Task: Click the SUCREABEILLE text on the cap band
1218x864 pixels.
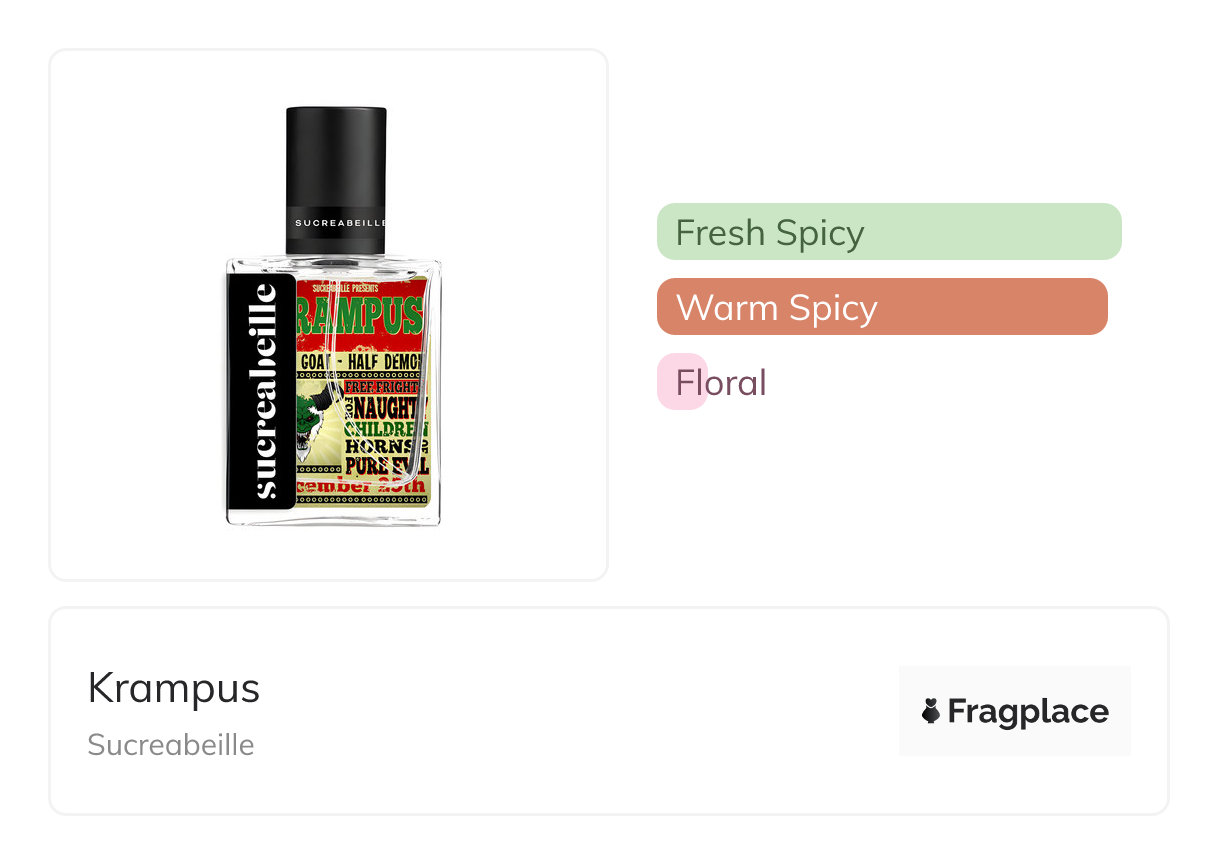Action: click(339, 223)
